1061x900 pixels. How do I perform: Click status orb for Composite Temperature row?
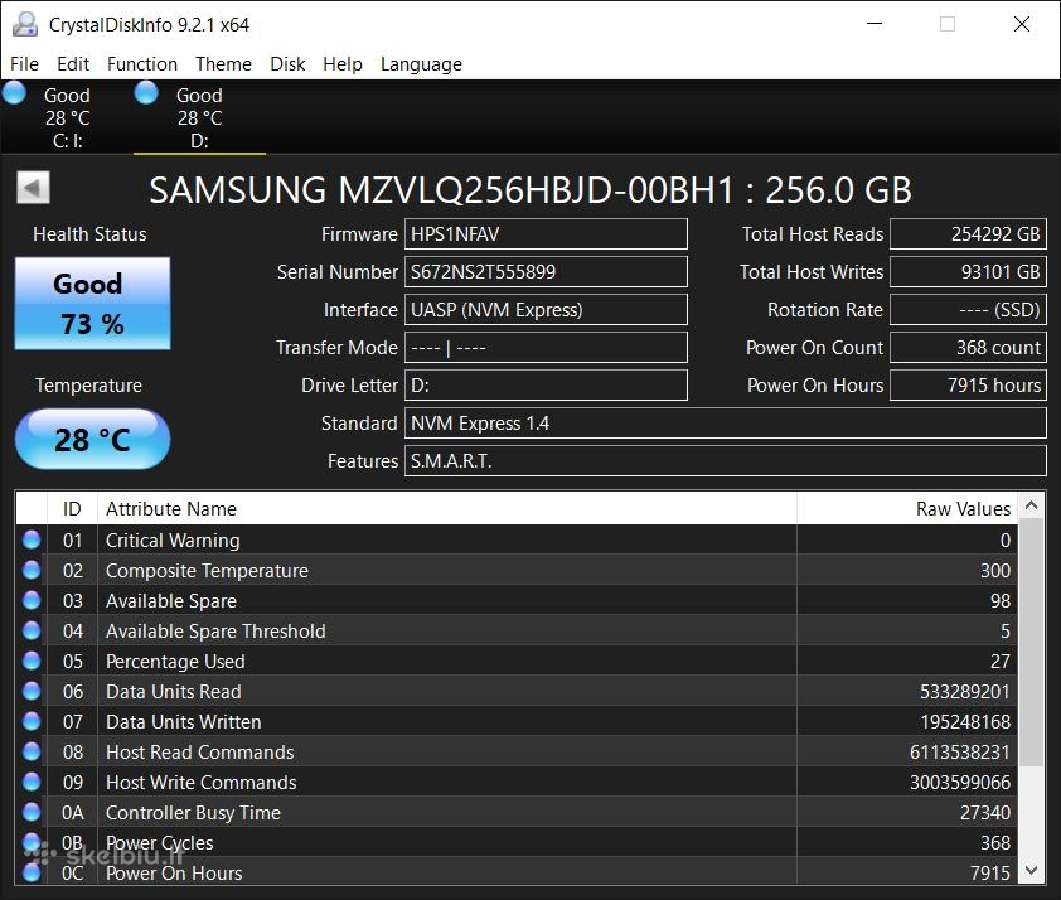pyautogui.click(x=31, y=570)
